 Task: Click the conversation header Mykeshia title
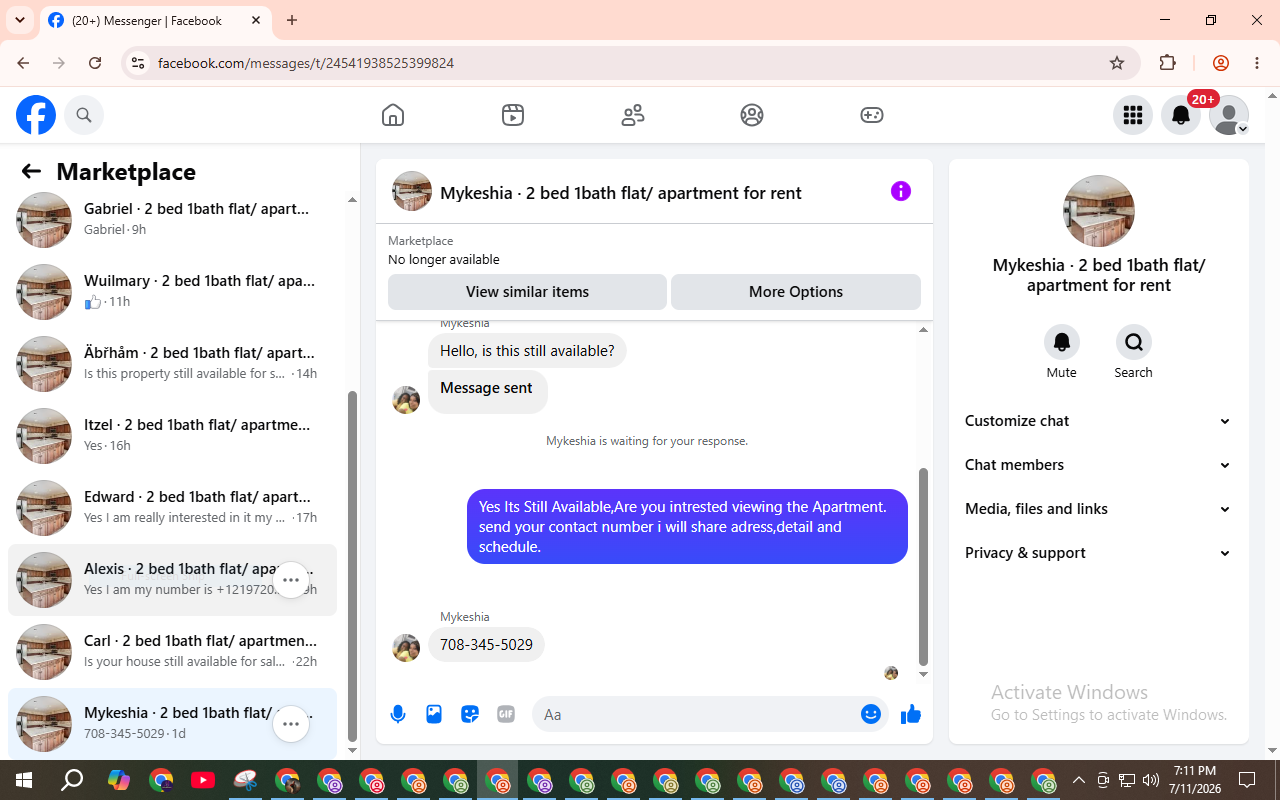point(621,193)
